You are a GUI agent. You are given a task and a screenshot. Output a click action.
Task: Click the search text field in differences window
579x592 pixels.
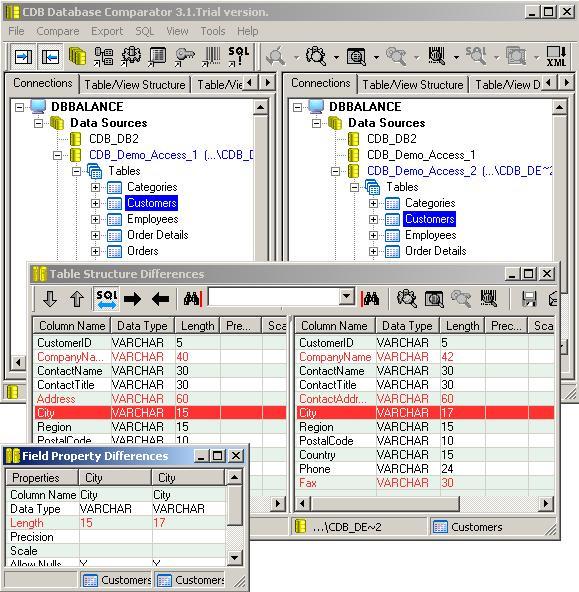[274, 297]
